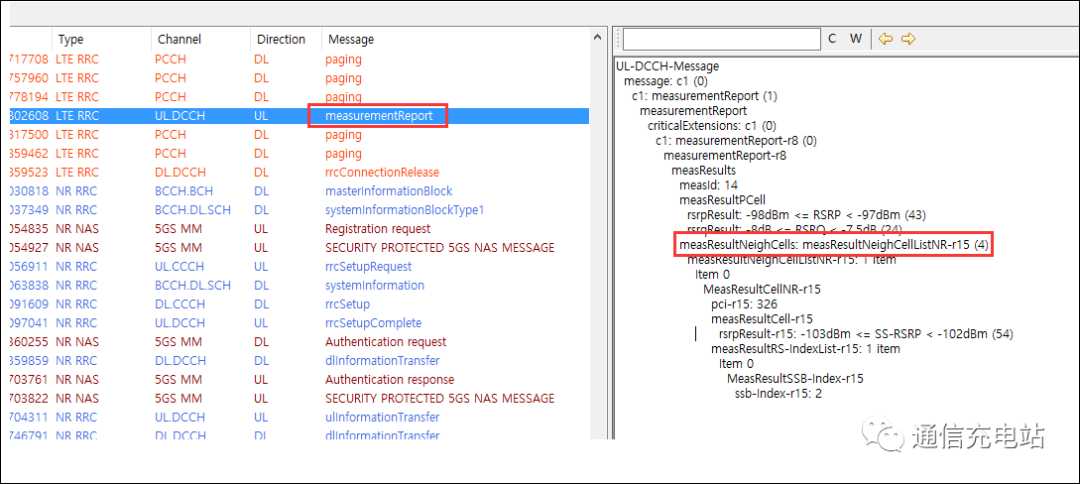The image size is (1080, 484).
Task: Click the UL-DCCH-Message root tree node
Action: tap(667, 66)
